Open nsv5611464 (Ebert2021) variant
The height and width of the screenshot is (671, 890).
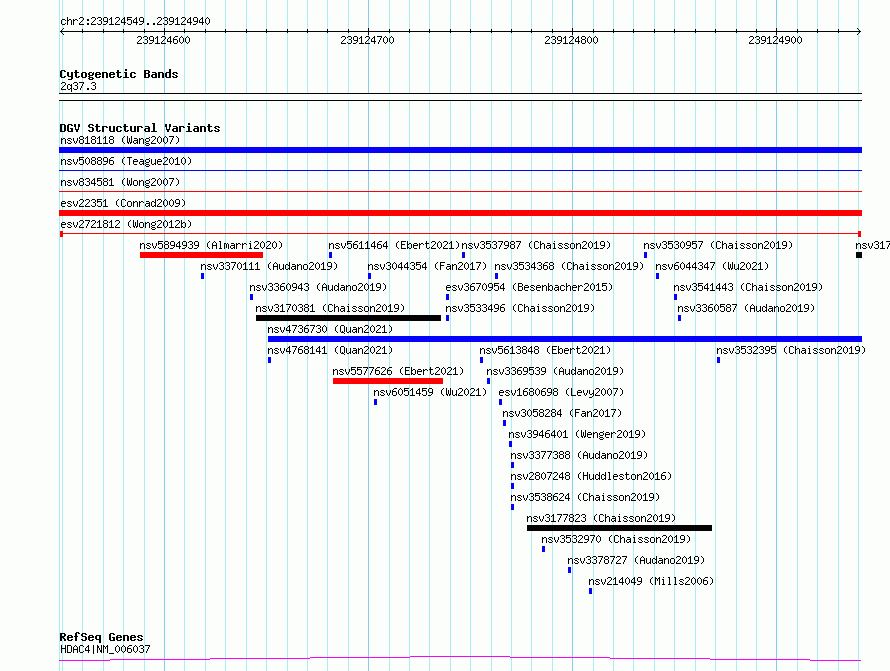pos(394,245)
